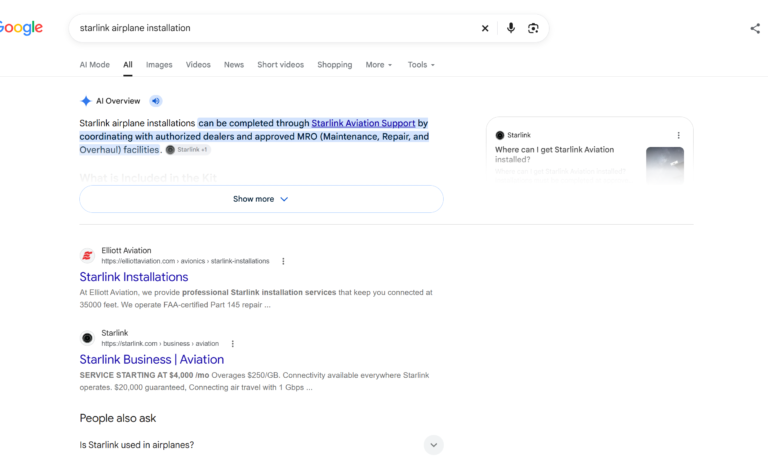Select the All results tab
This screenshot has width=768, height=456.
[128, 65]
